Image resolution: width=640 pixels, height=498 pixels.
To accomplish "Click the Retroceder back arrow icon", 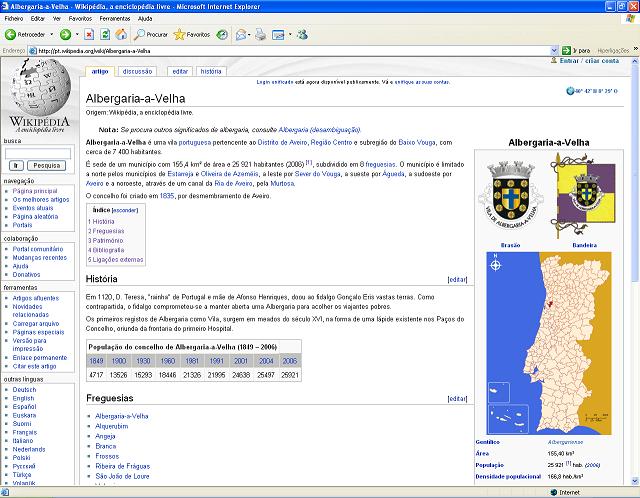I will point(10,35).
